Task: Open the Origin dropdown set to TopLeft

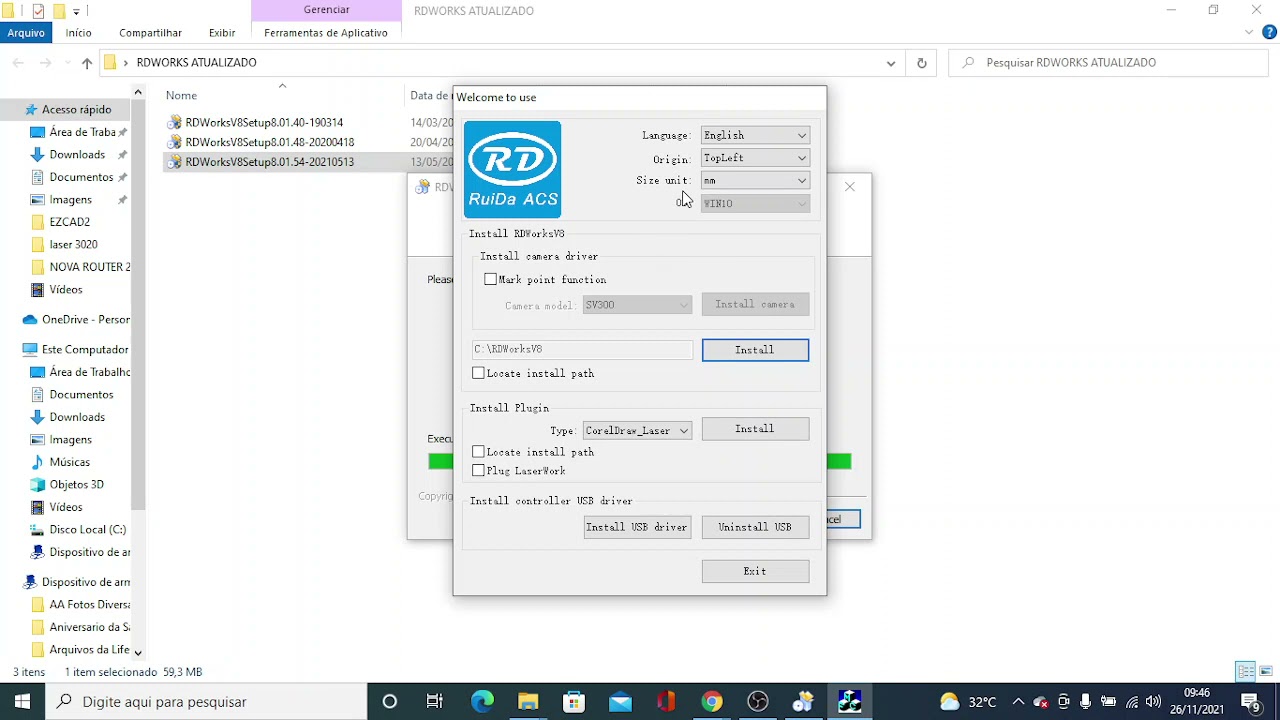Action: point(755,158)
